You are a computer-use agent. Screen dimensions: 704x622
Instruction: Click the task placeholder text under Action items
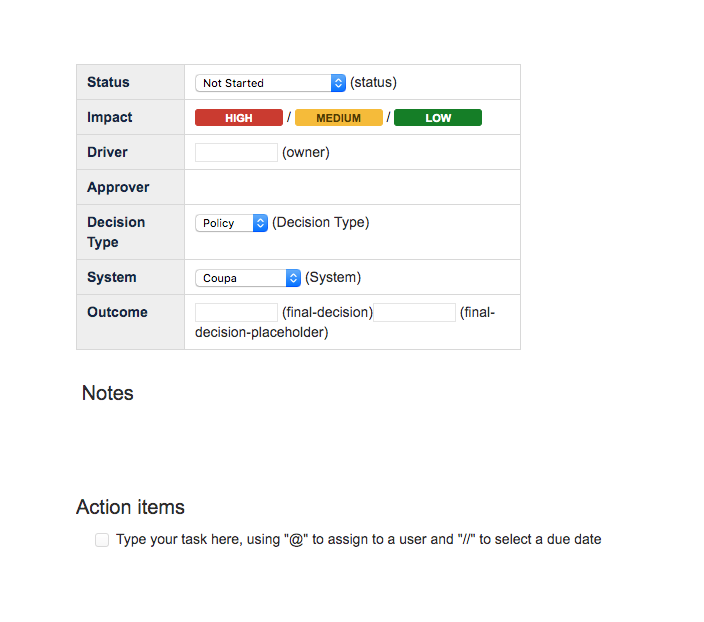[x=358, y=539]
